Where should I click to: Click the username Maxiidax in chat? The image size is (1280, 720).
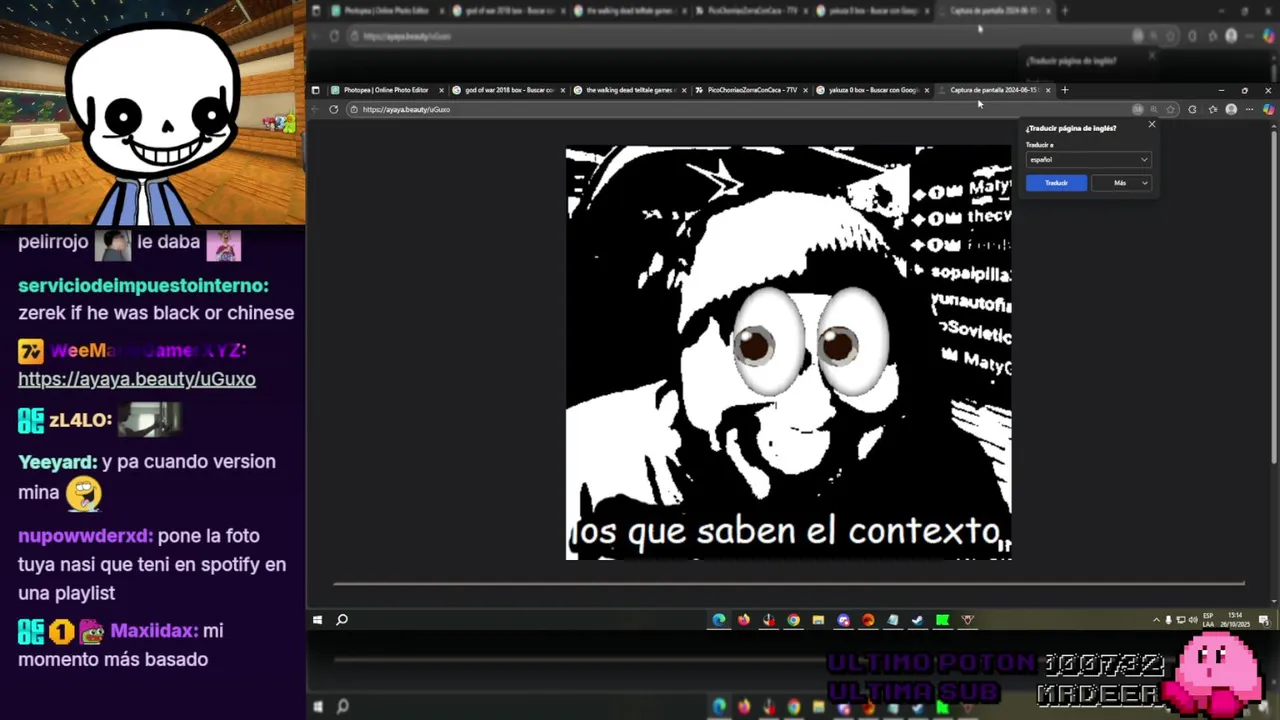point(154,631)
